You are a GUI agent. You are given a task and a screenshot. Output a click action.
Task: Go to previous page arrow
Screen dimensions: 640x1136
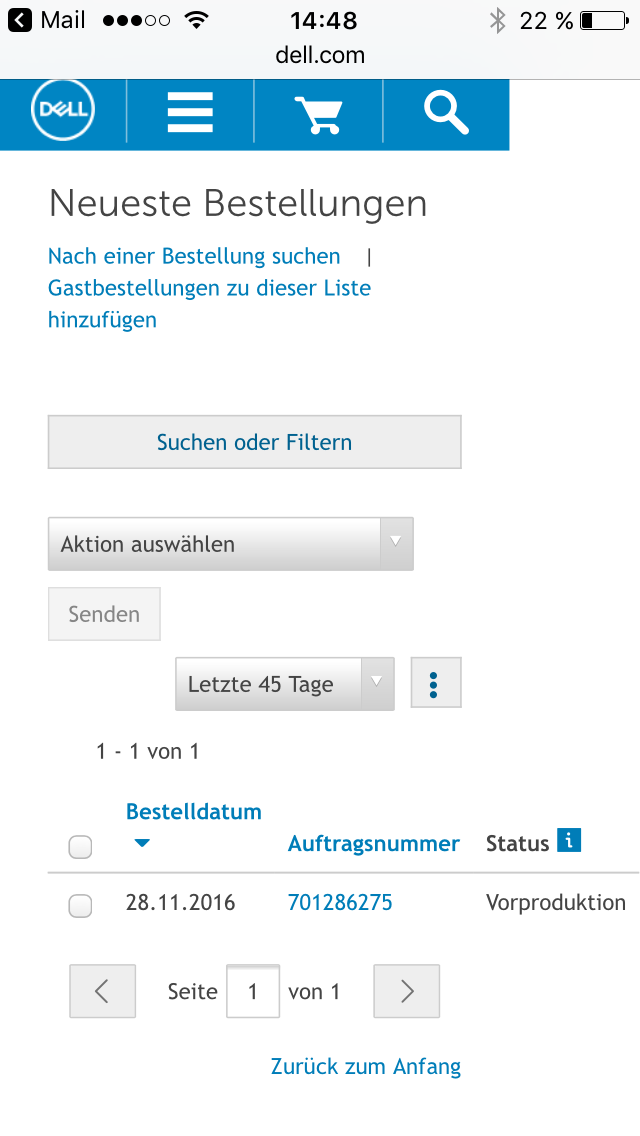(102, 991)
